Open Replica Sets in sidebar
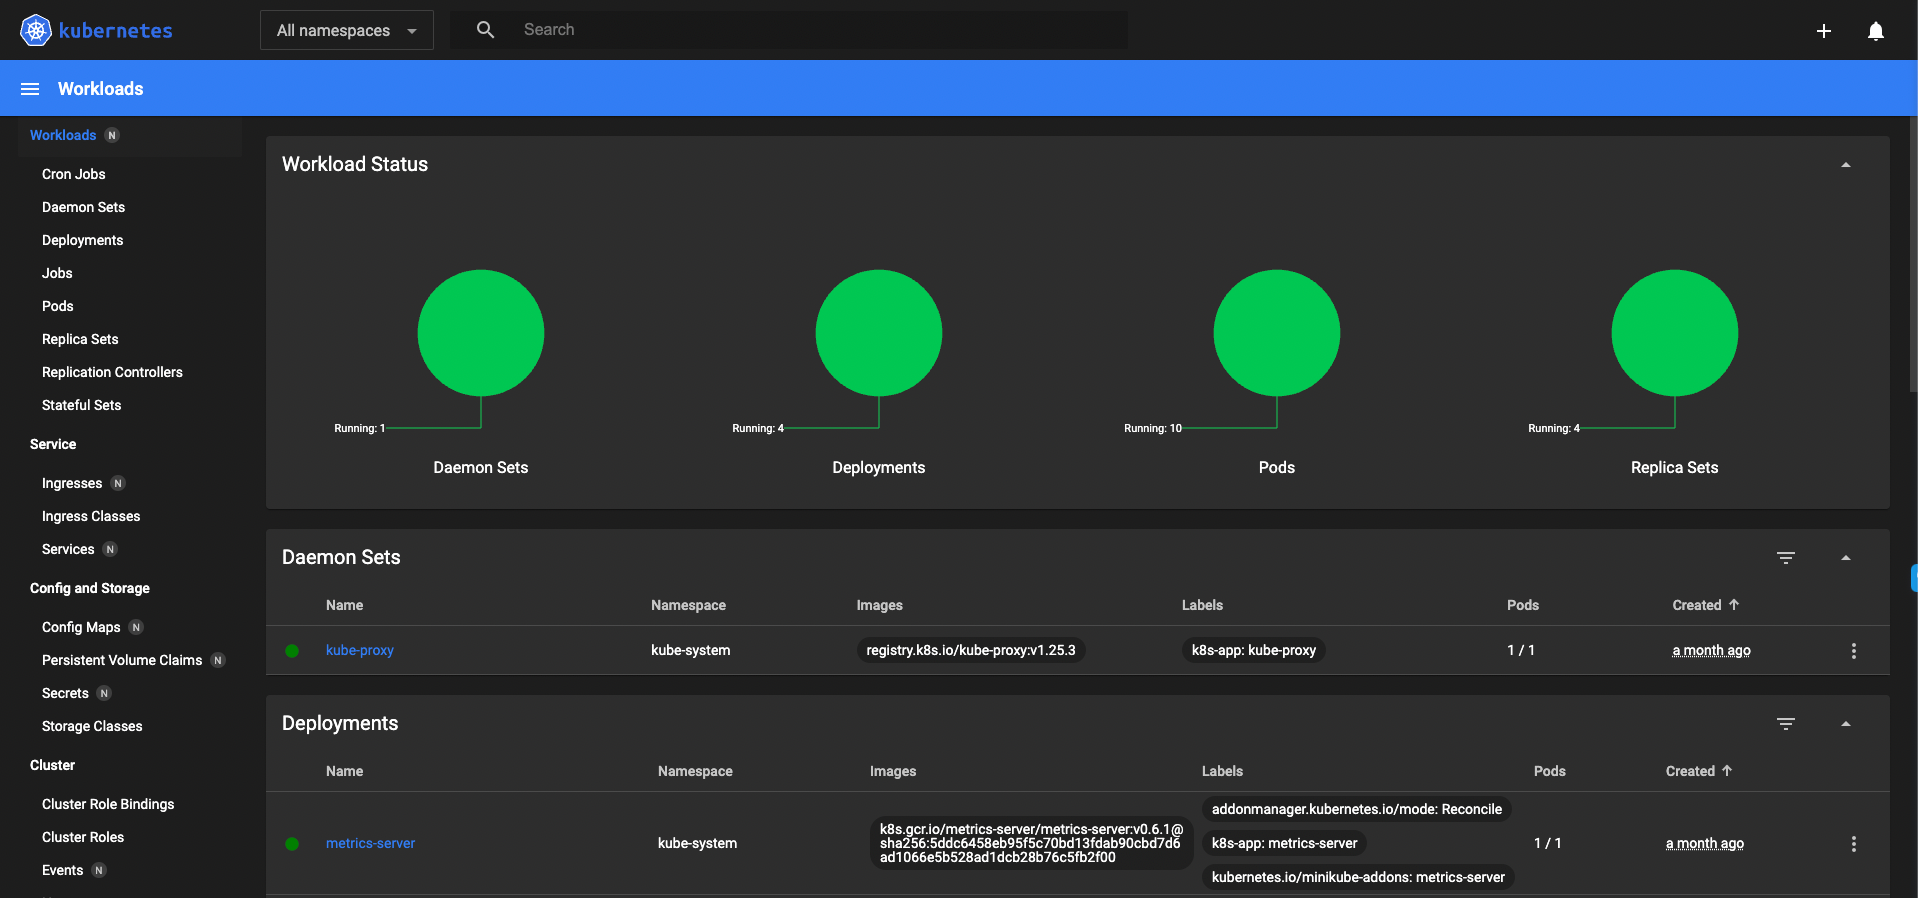The width and height of the screenshot is (1918, 898). tap(80, 339)
